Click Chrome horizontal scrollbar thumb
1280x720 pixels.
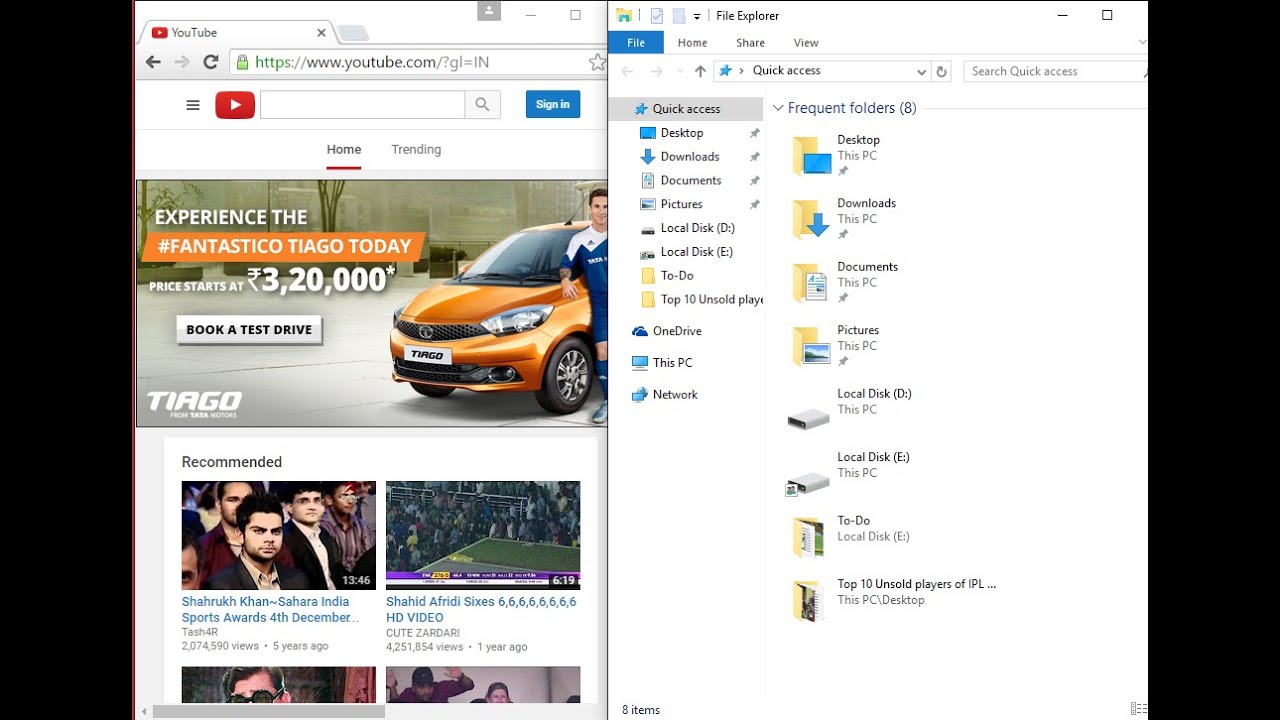click(270, 711)
